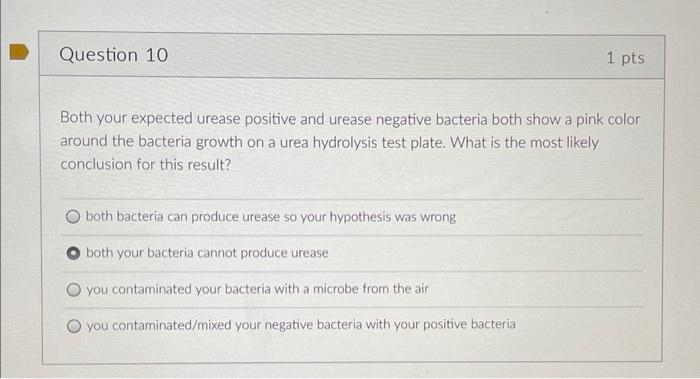Click the '1 pts' points label
The width and height of the screenshot is (700, 379).
(x=625, y=58)
